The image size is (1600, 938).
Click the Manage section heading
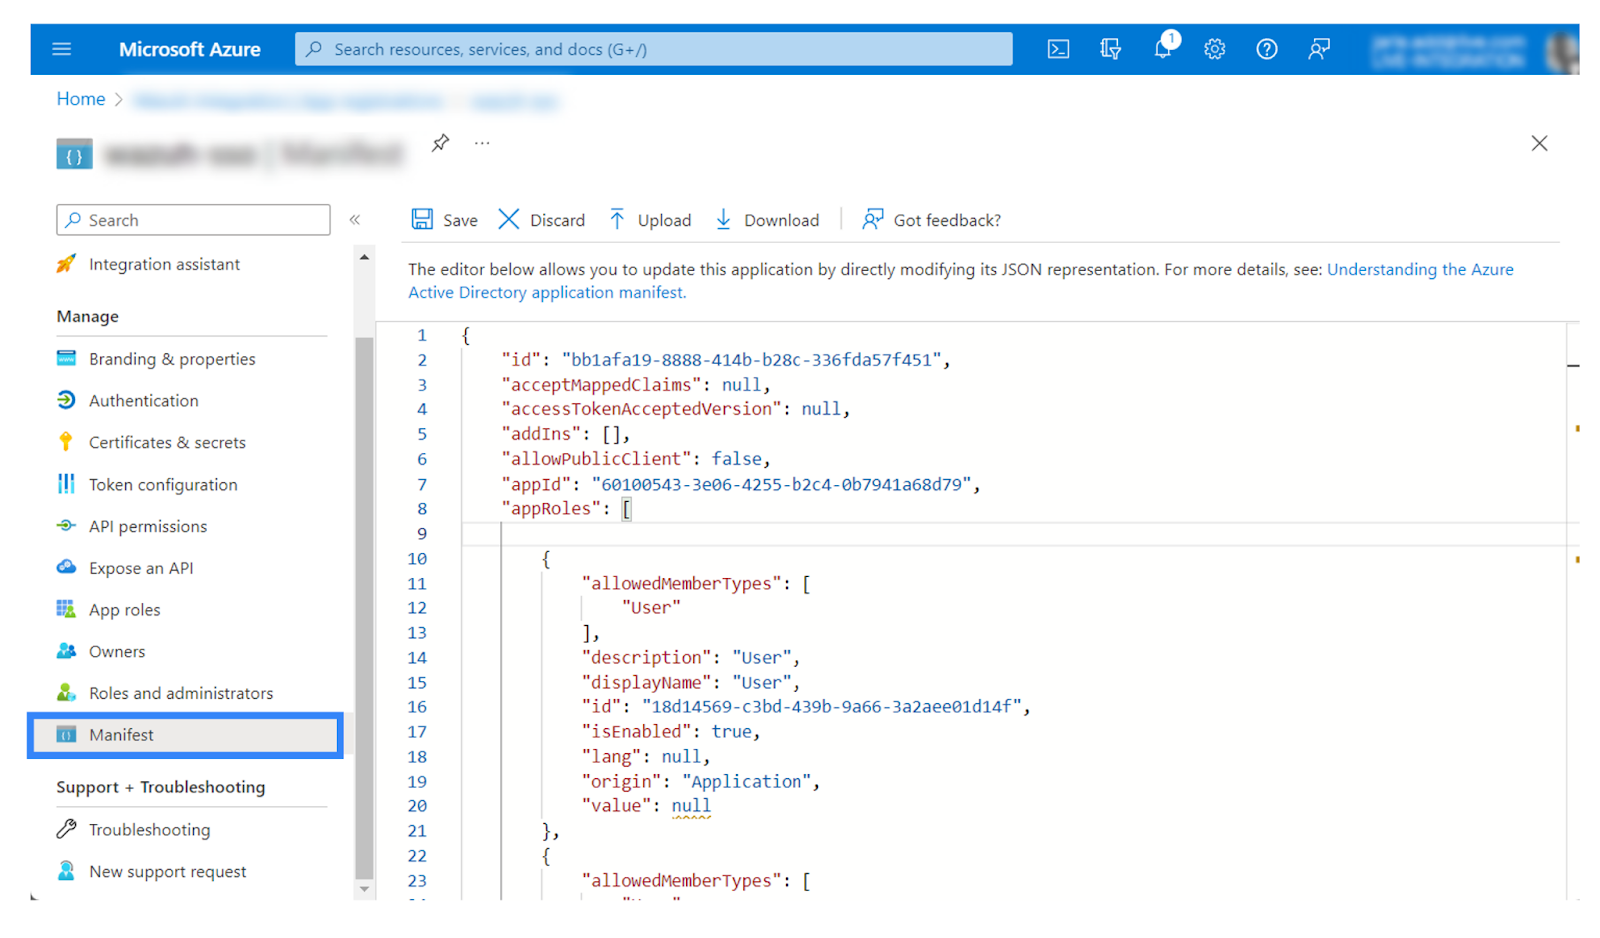coord(88,316)
